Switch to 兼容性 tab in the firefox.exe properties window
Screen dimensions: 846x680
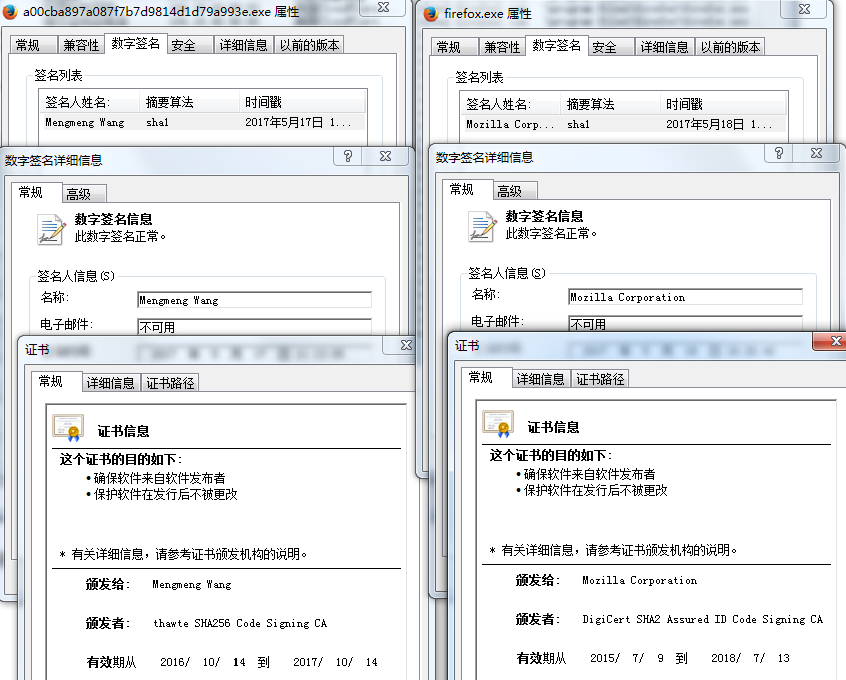point(502,47)
